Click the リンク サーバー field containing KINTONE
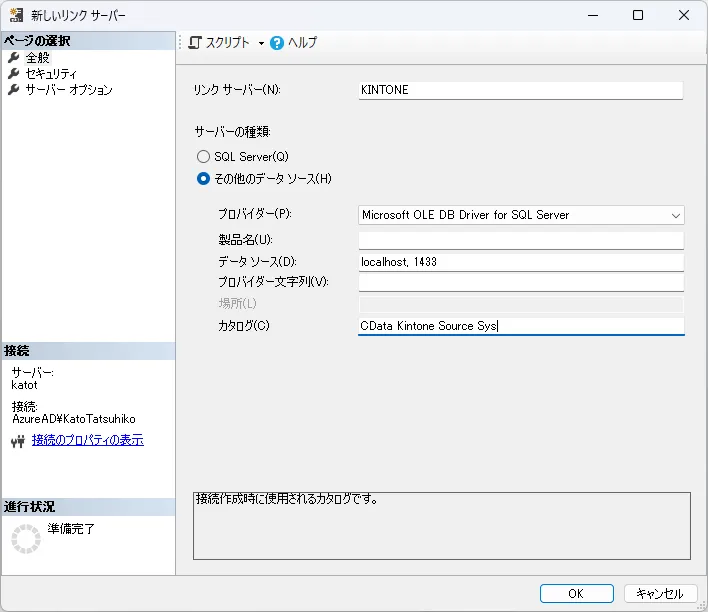 pyautogui.click(x=521, y=90)
